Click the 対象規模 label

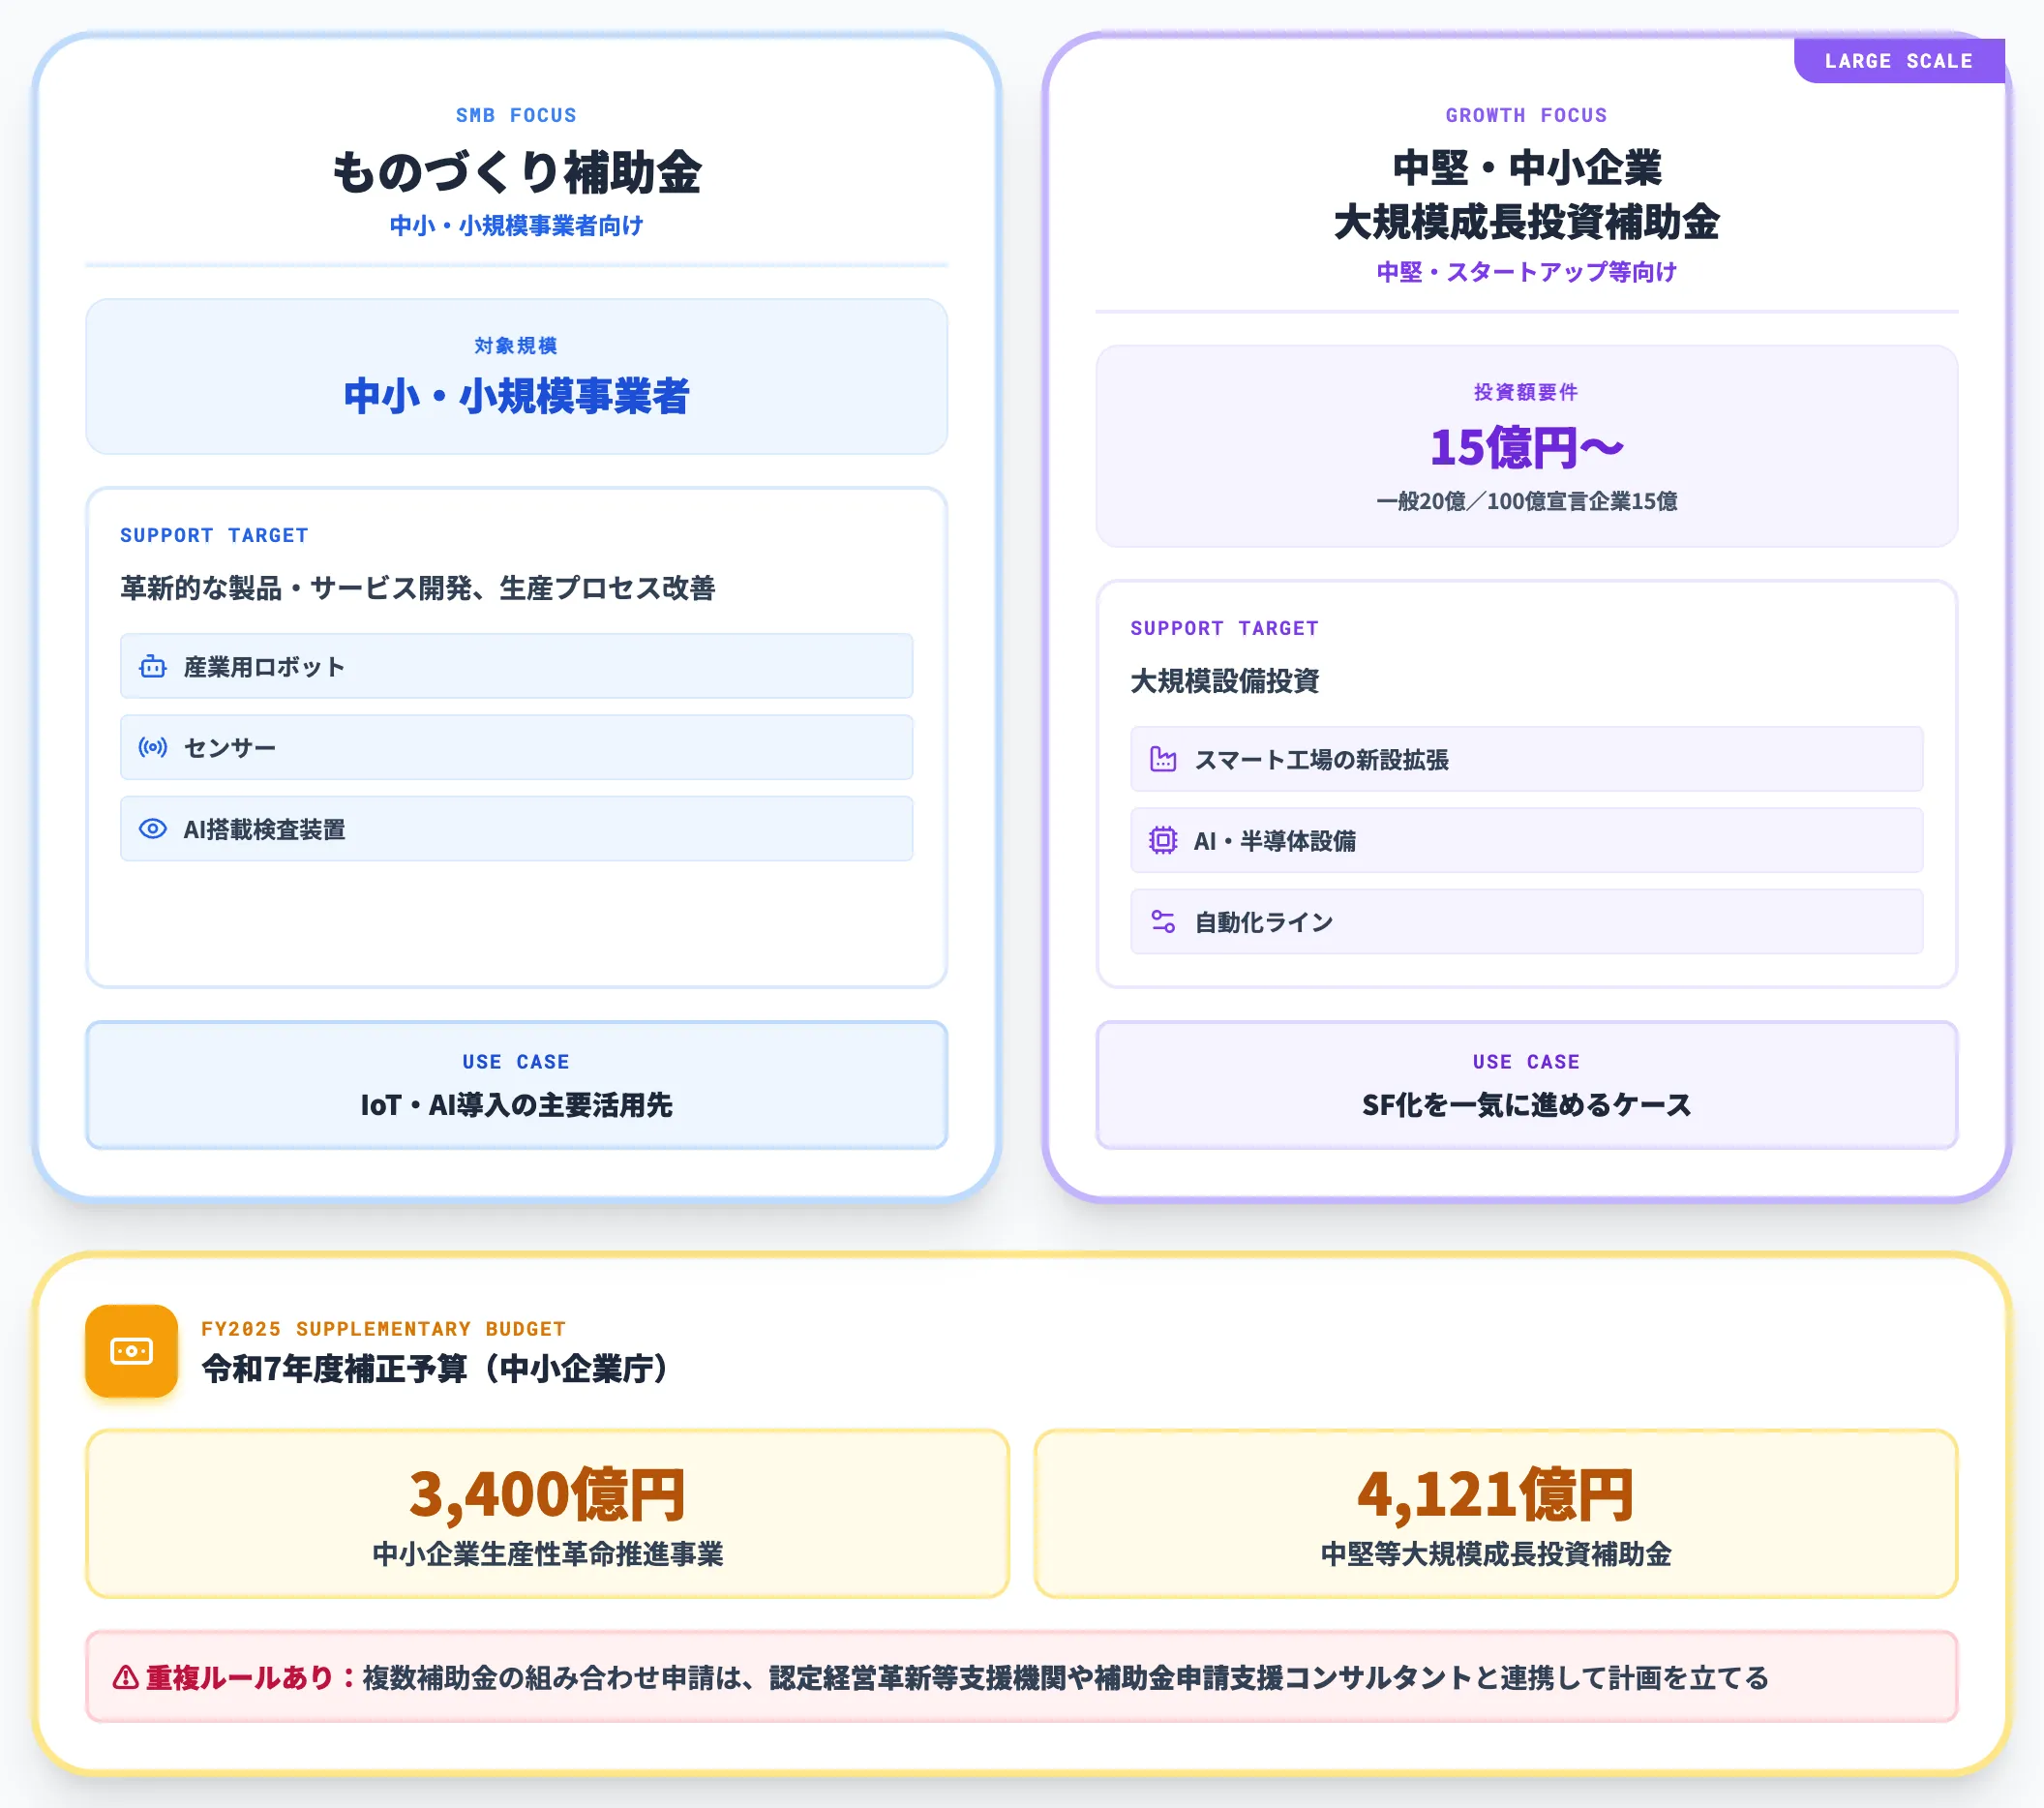coord(516,346)
